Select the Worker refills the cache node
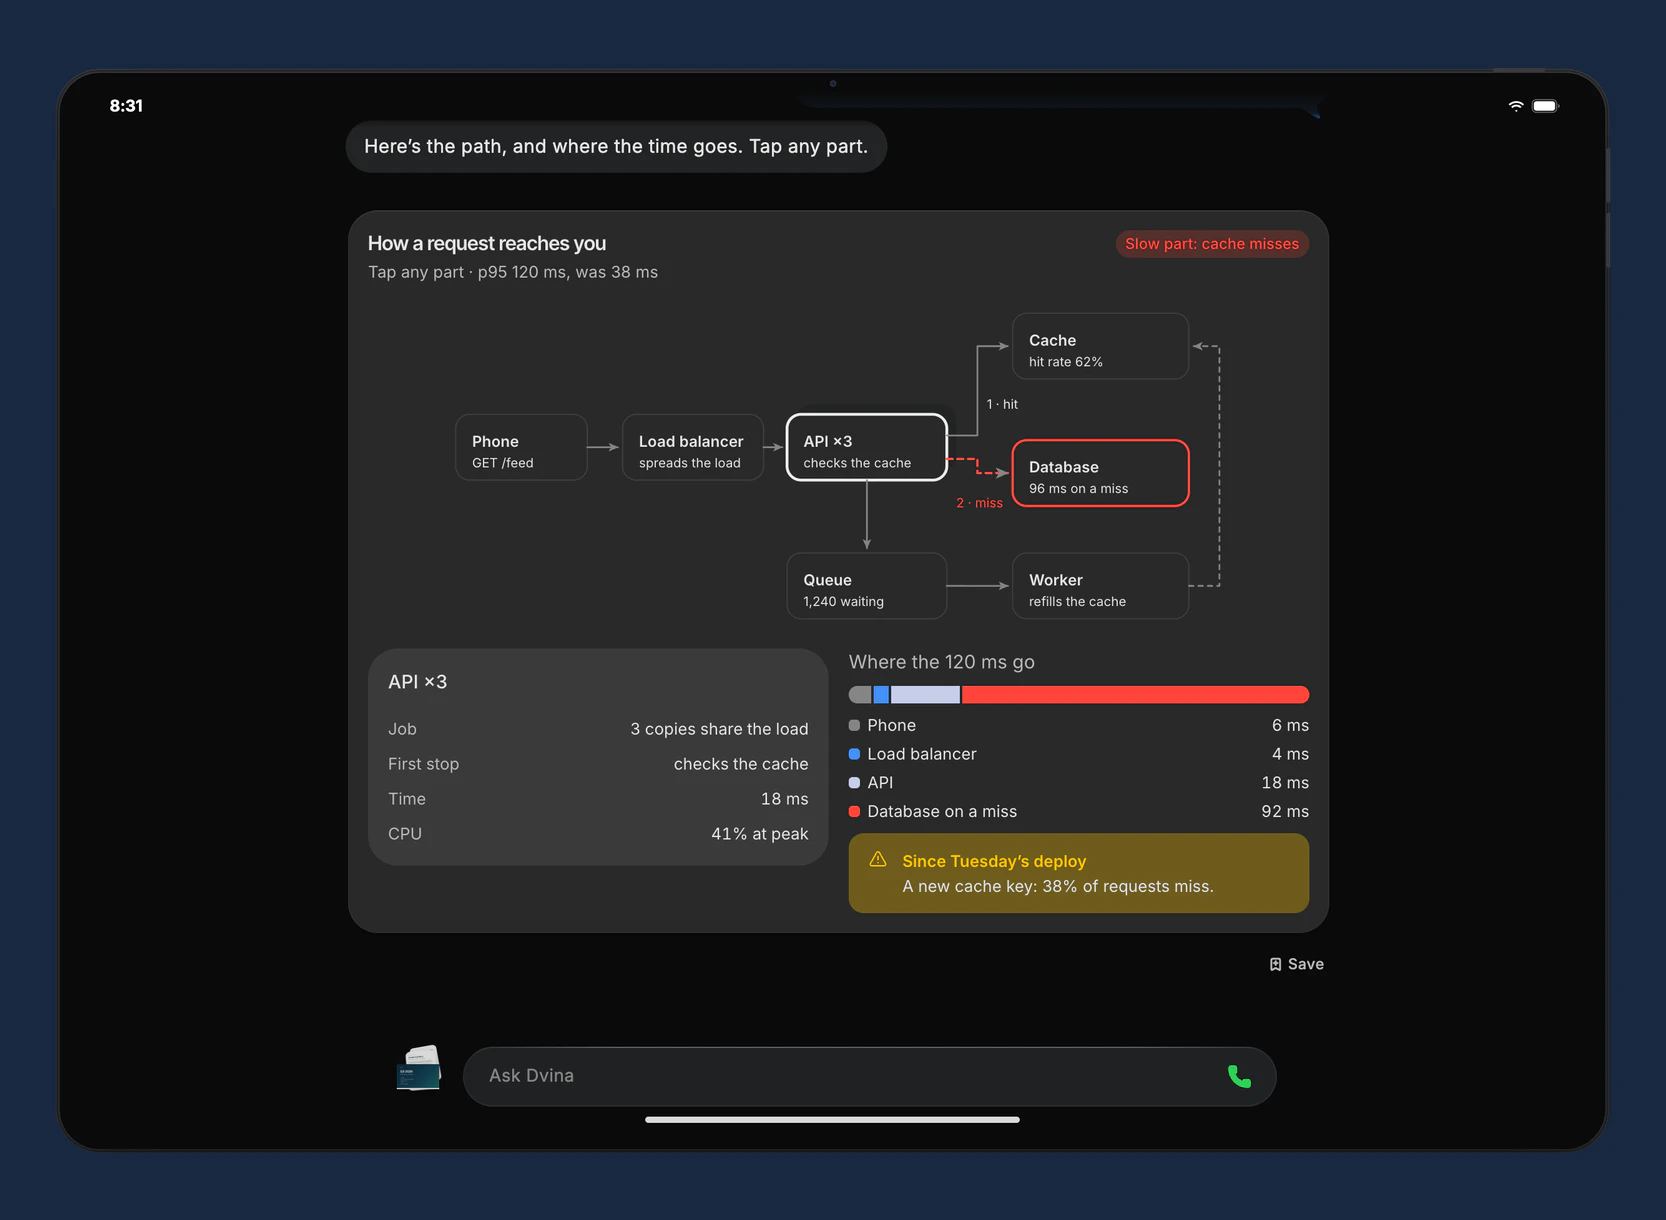The image size is (1666, 1220). tap(1100, 586)
